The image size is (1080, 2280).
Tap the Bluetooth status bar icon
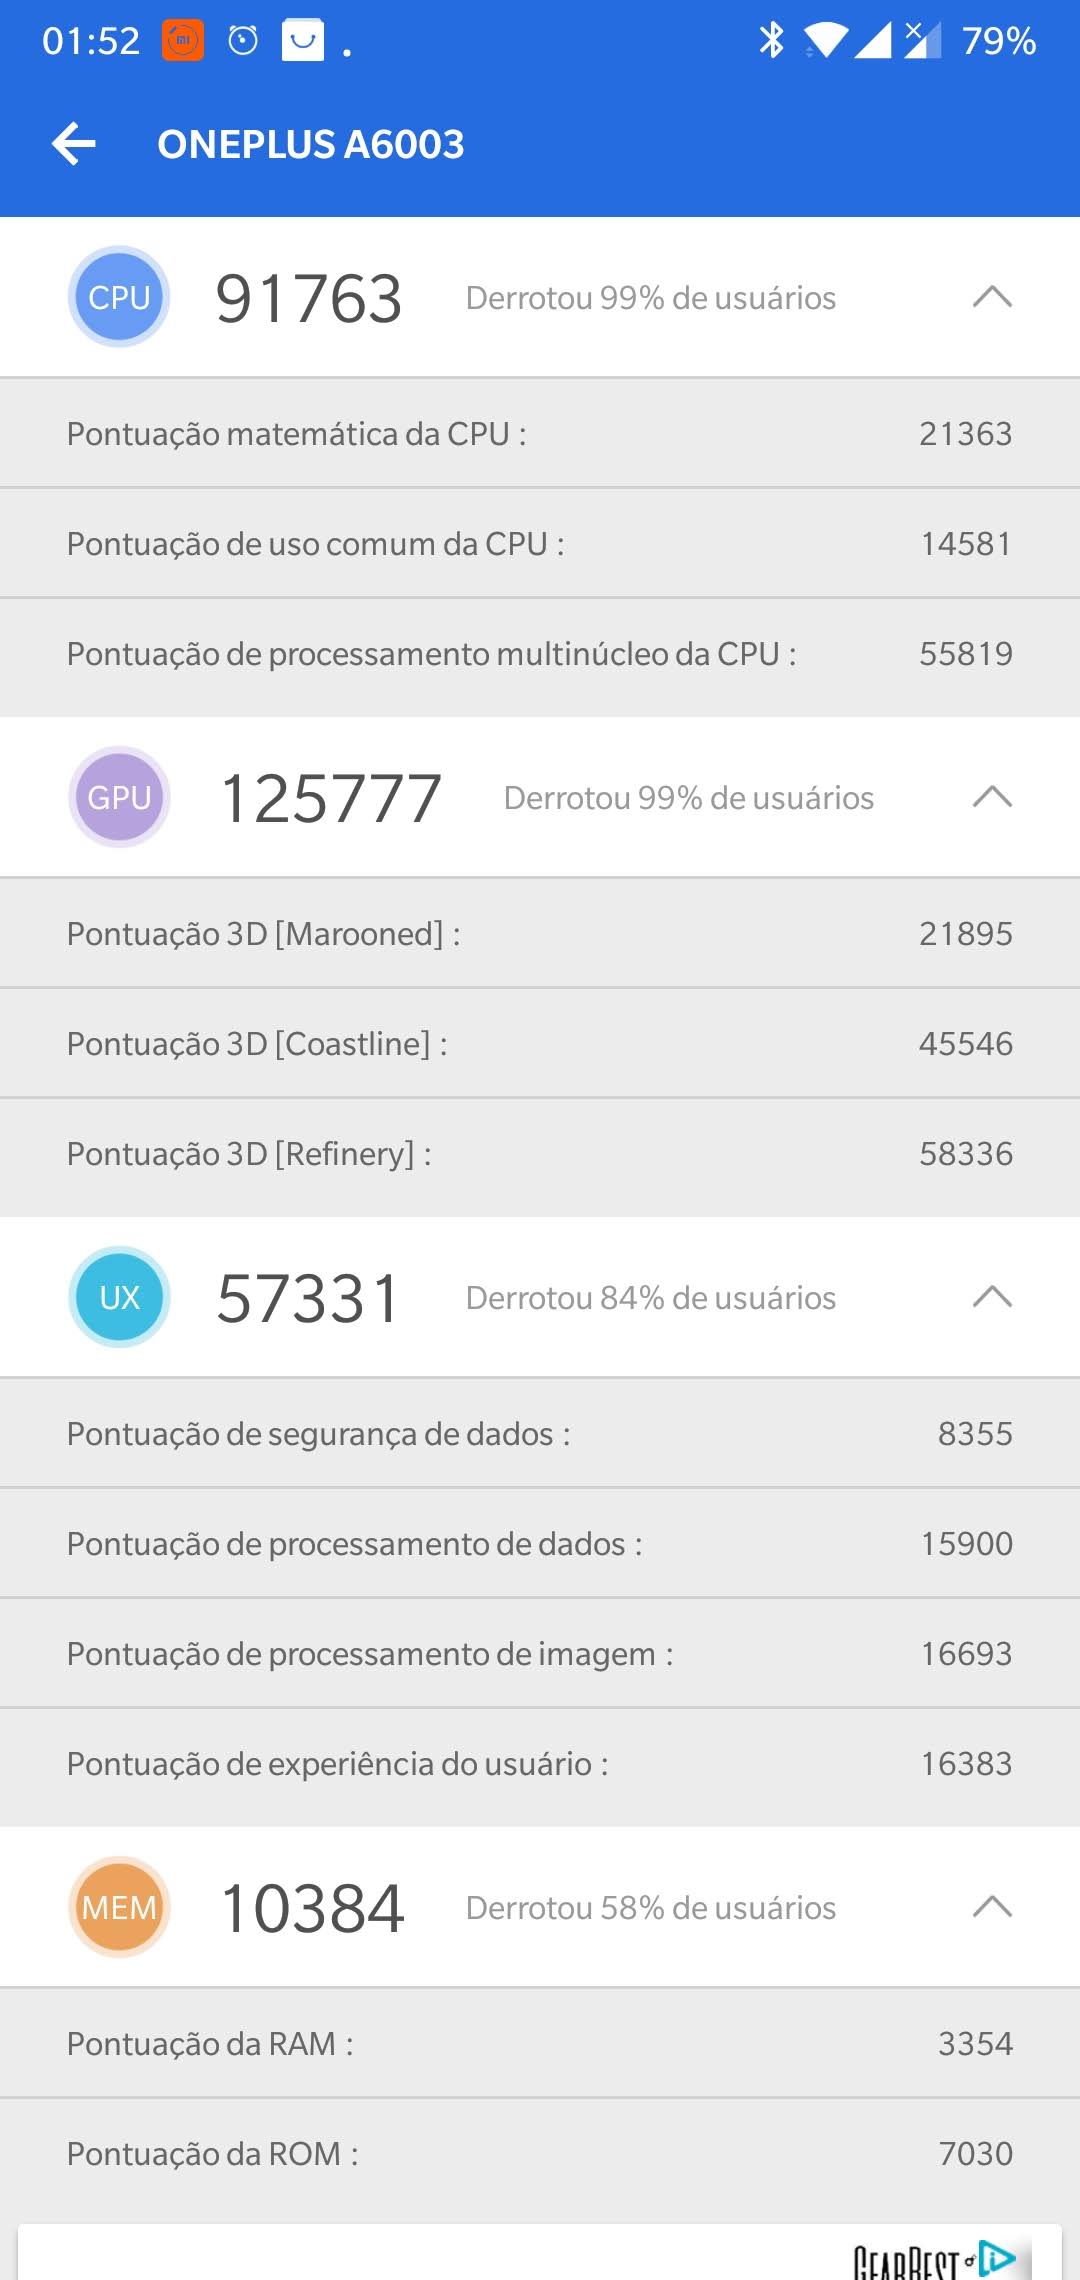771,41
